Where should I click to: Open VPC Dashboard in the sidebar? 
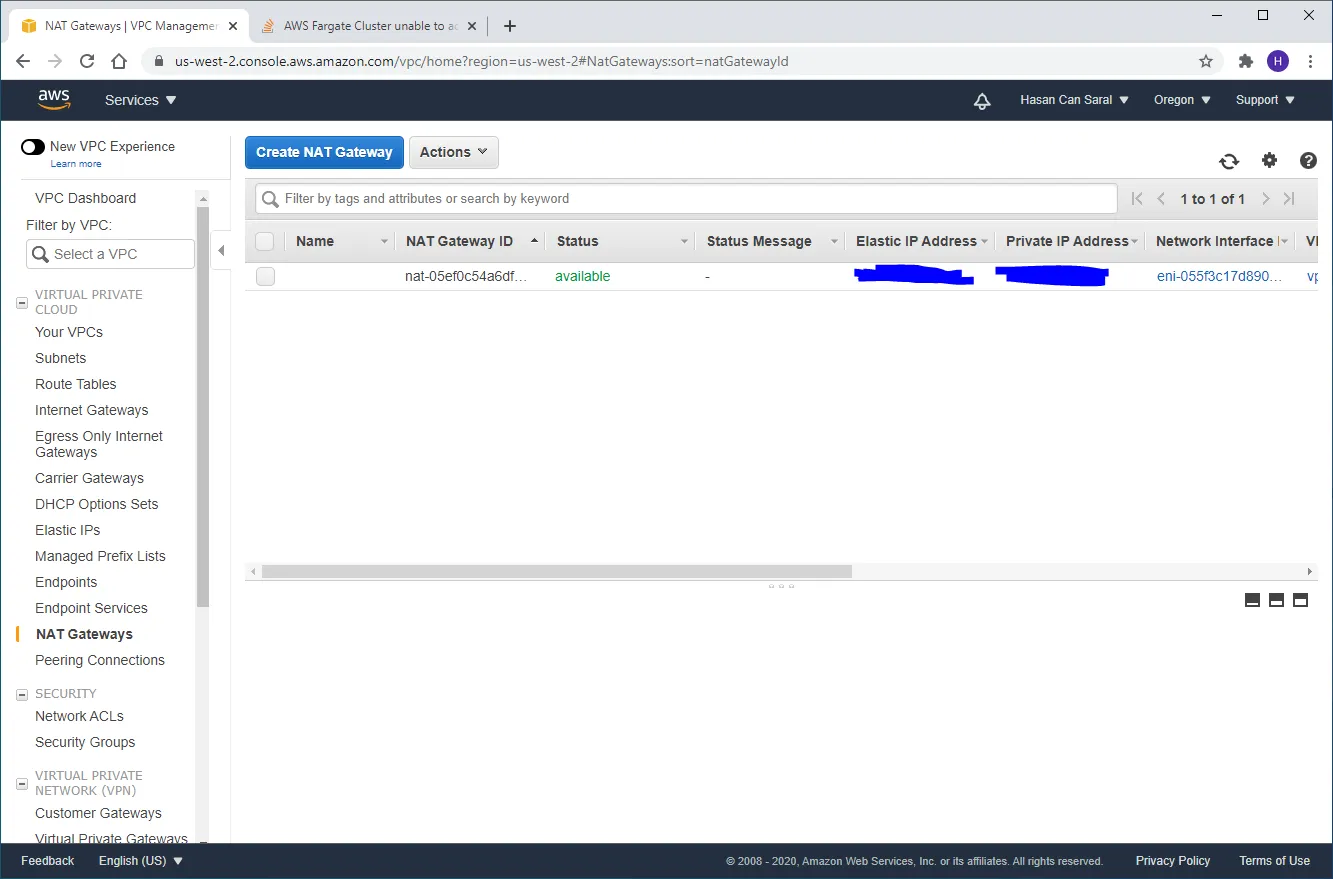coord(85,198)
